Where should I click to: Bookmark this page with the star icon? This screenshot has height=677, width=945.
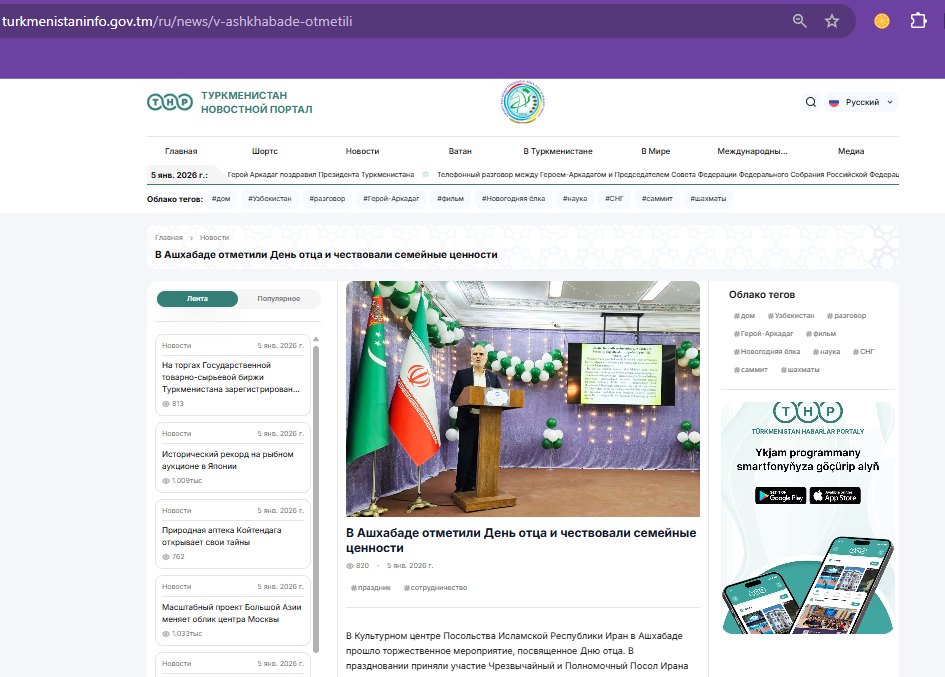coord(831,21)
